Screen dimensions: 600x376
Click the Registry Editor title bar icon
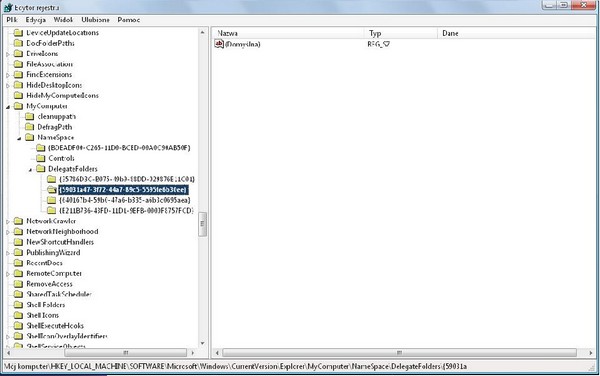point(8,7)
